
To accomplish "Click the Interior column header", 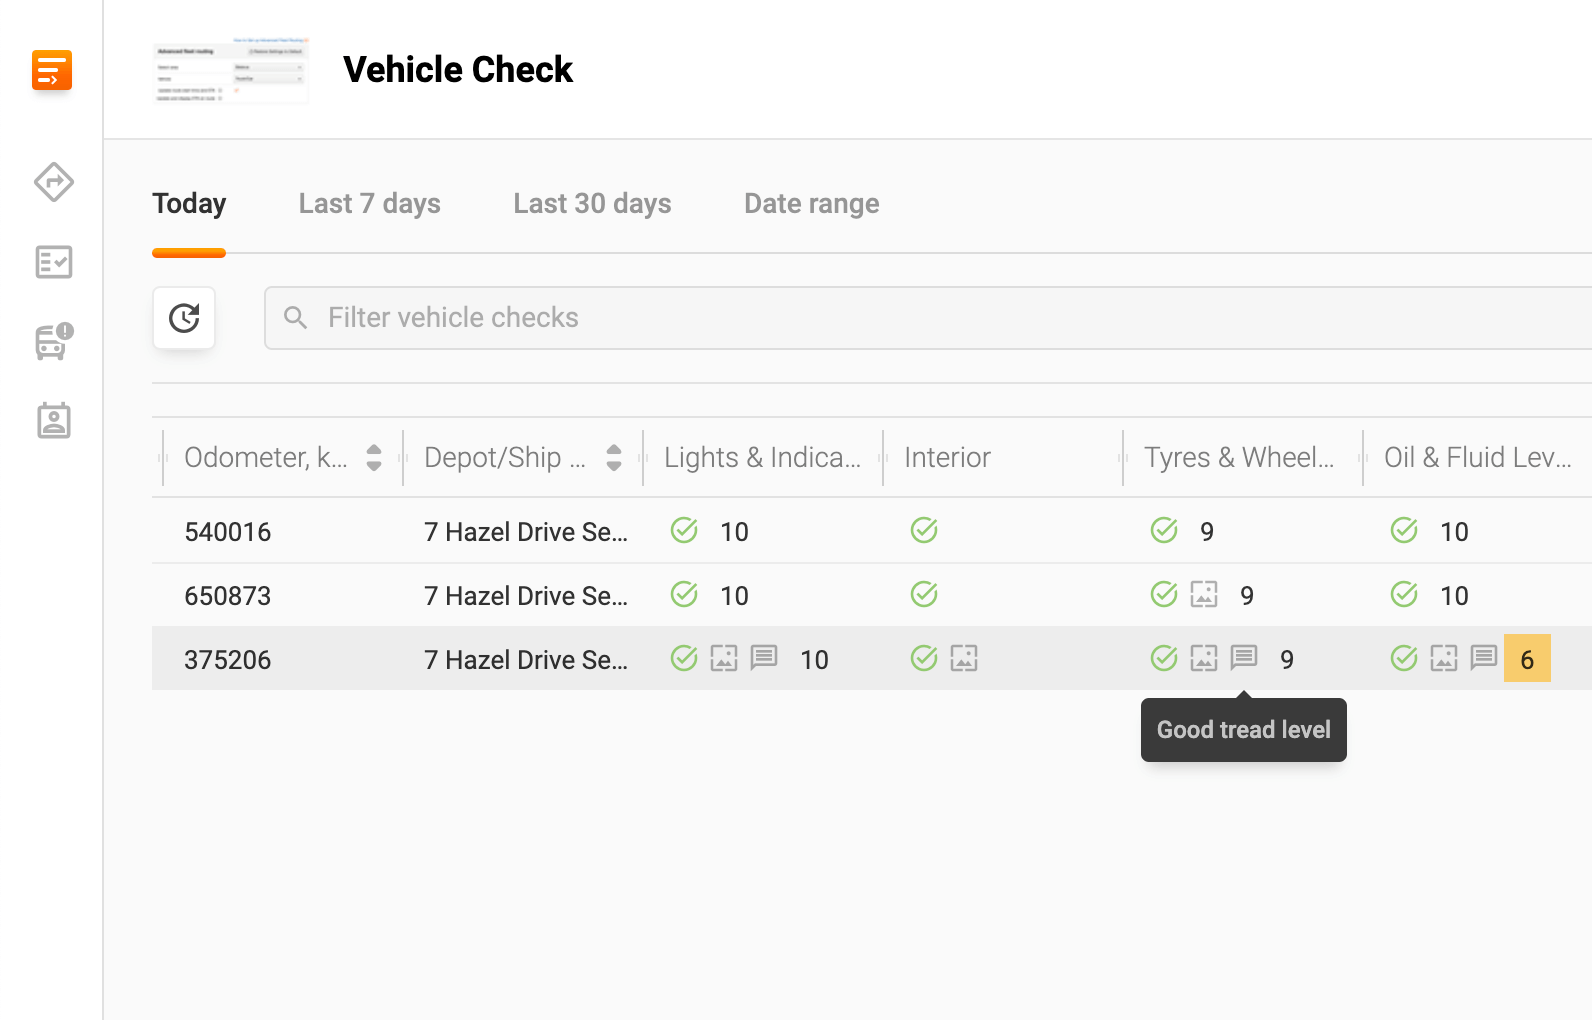I will tap(947, 458).
